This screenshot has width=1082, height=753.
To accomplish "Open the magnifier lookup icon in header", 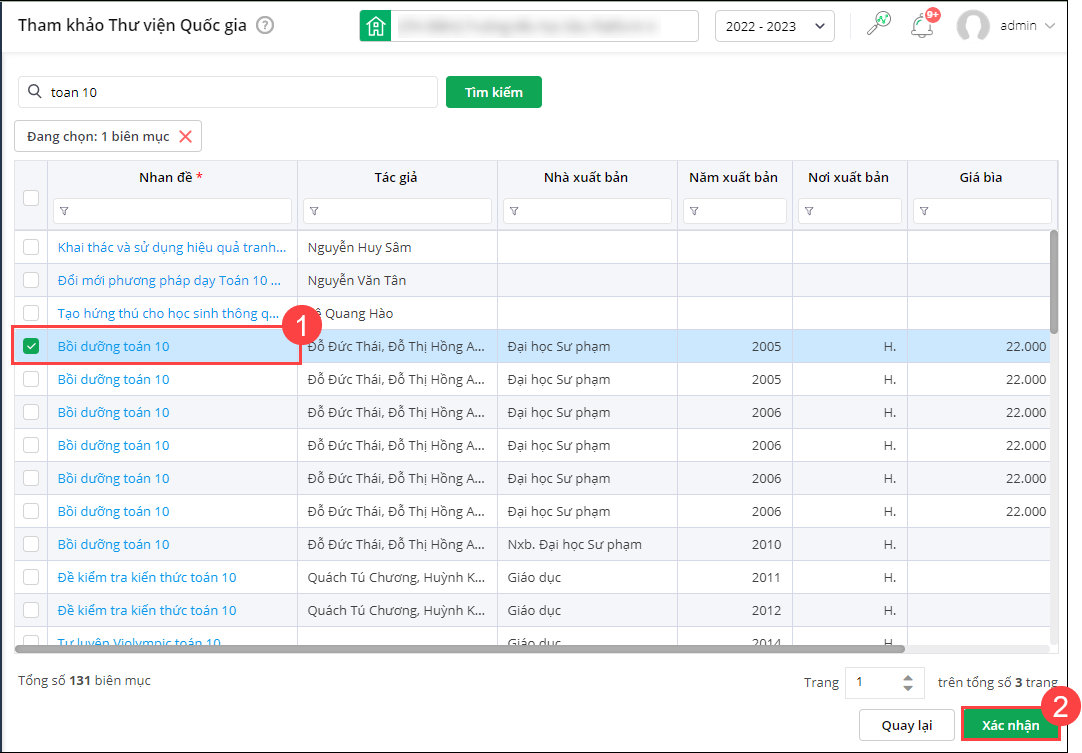I will click(878, 26).
